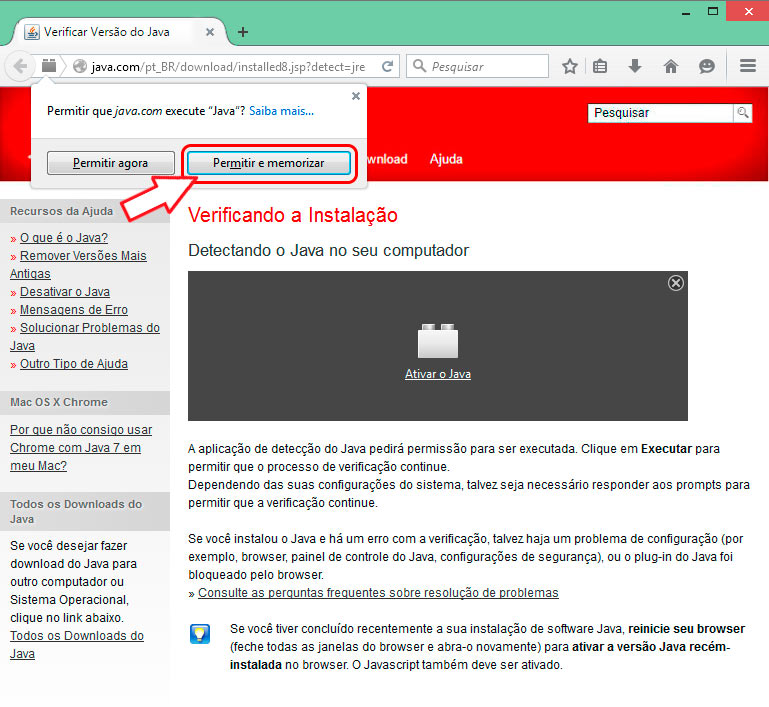
Task: Click the Java site search magnifier icon
Action: [743, 113]
